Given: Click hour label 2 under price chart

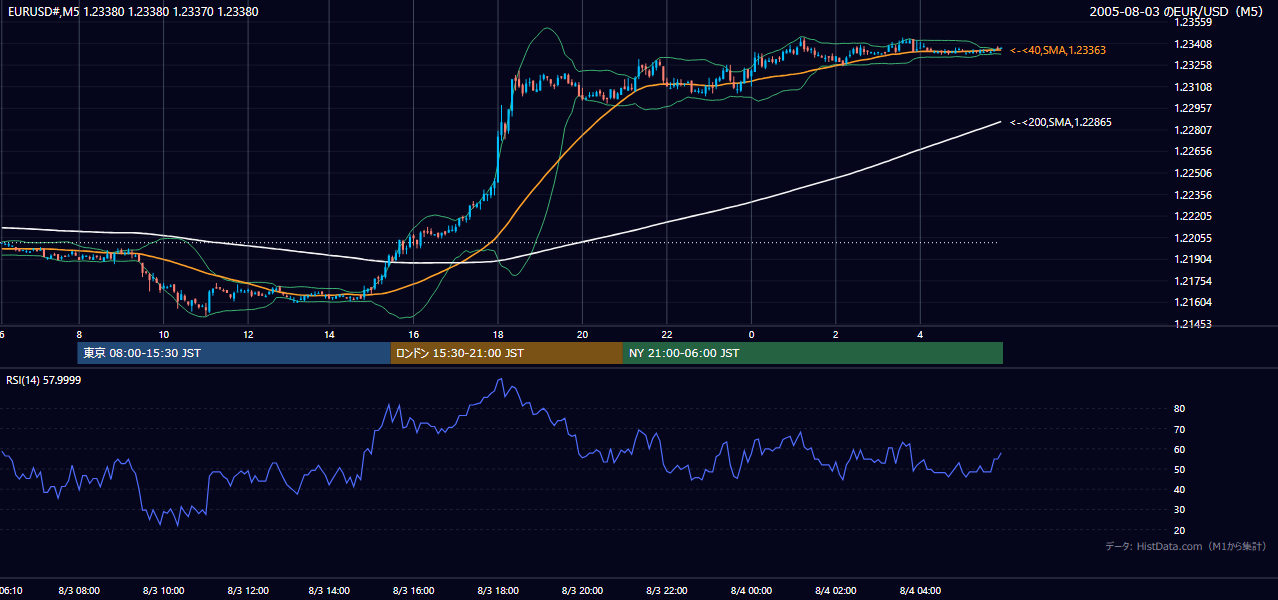Looking at the screenshot, I should pos(835,334).
